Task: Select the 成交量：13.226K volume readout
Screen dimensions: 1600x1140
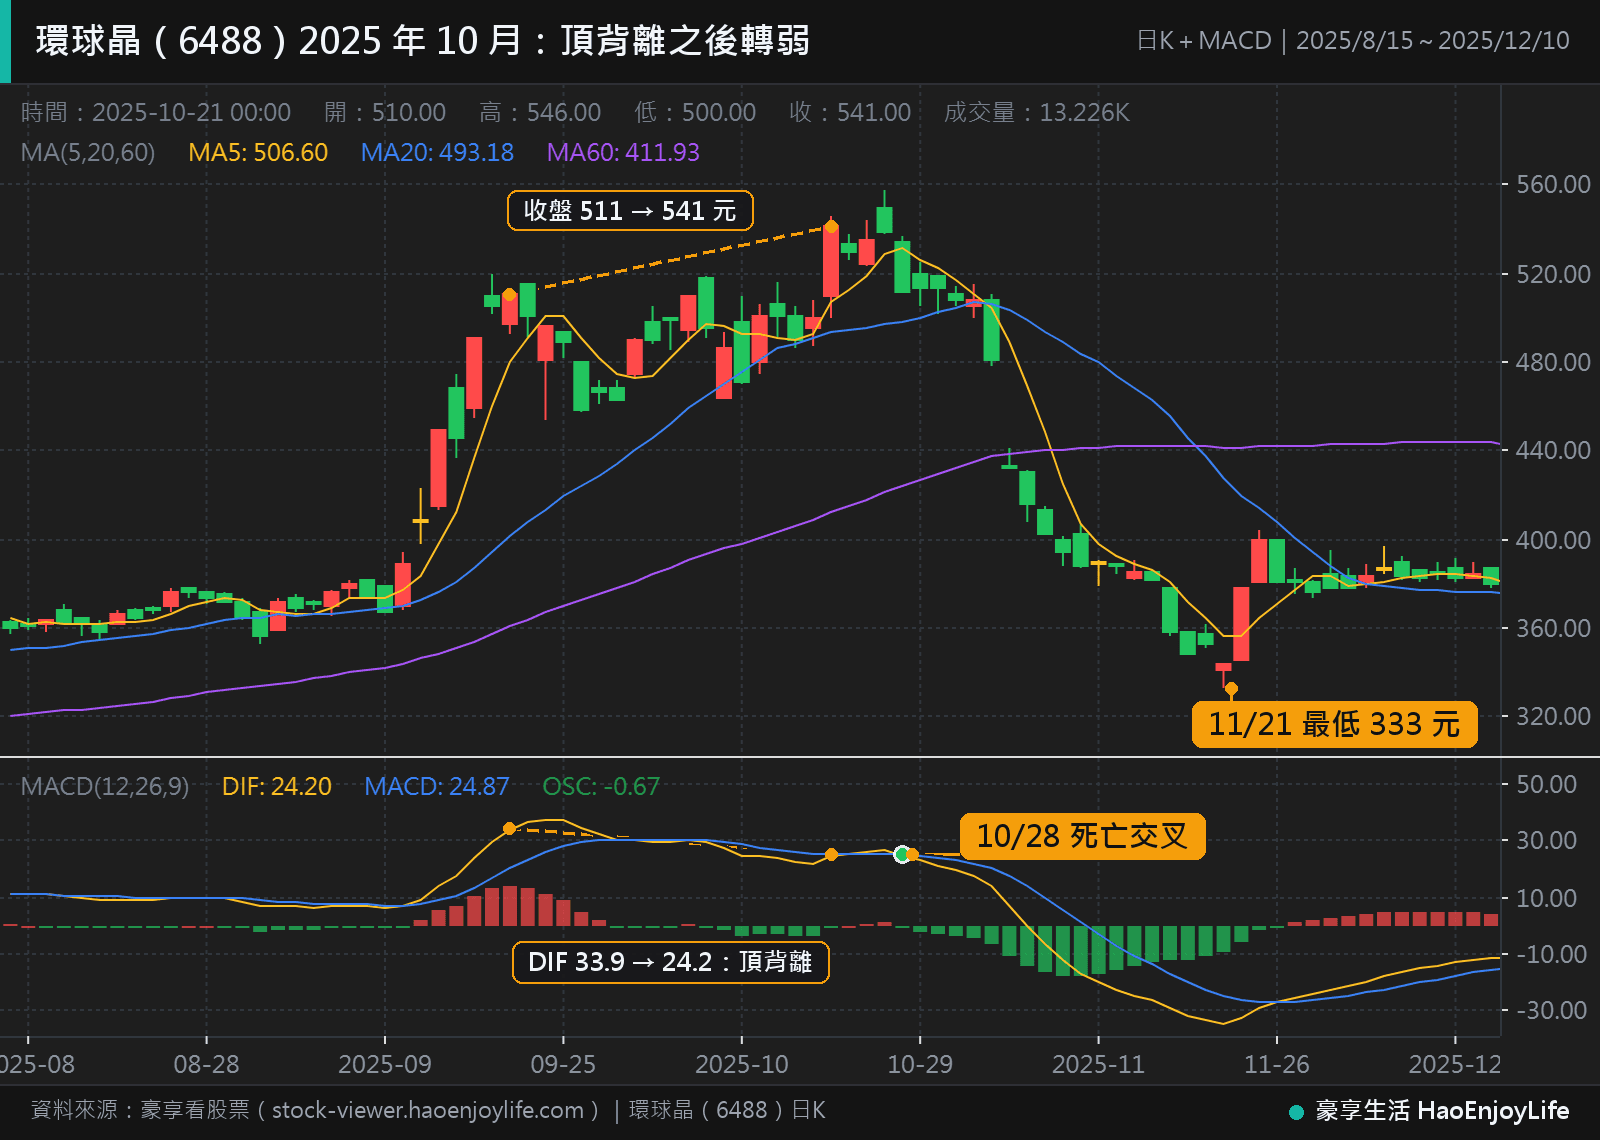Action: click(x=1037, y=112)
